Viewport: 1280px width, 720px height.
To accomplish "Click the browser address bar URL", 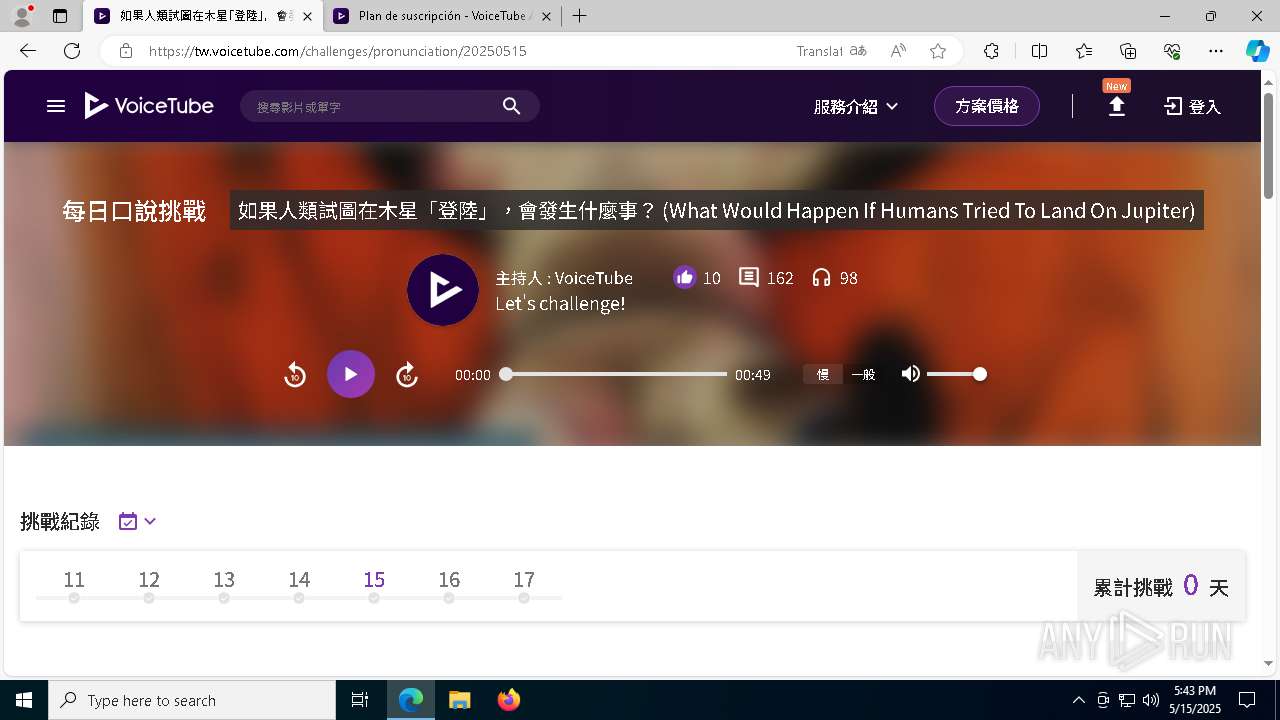I will coord(338,51).
